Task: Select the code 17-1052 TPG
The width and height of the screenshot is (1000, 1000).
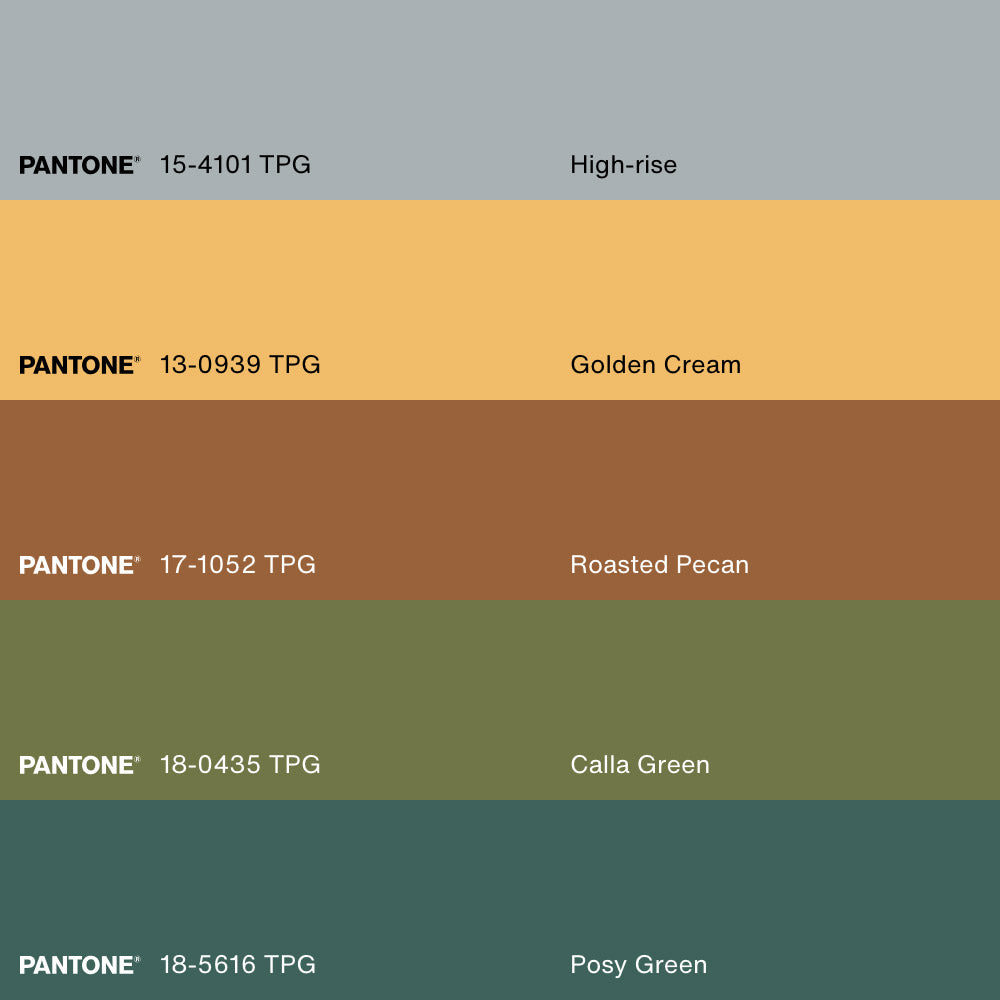Action: click(x=238, y=565)
